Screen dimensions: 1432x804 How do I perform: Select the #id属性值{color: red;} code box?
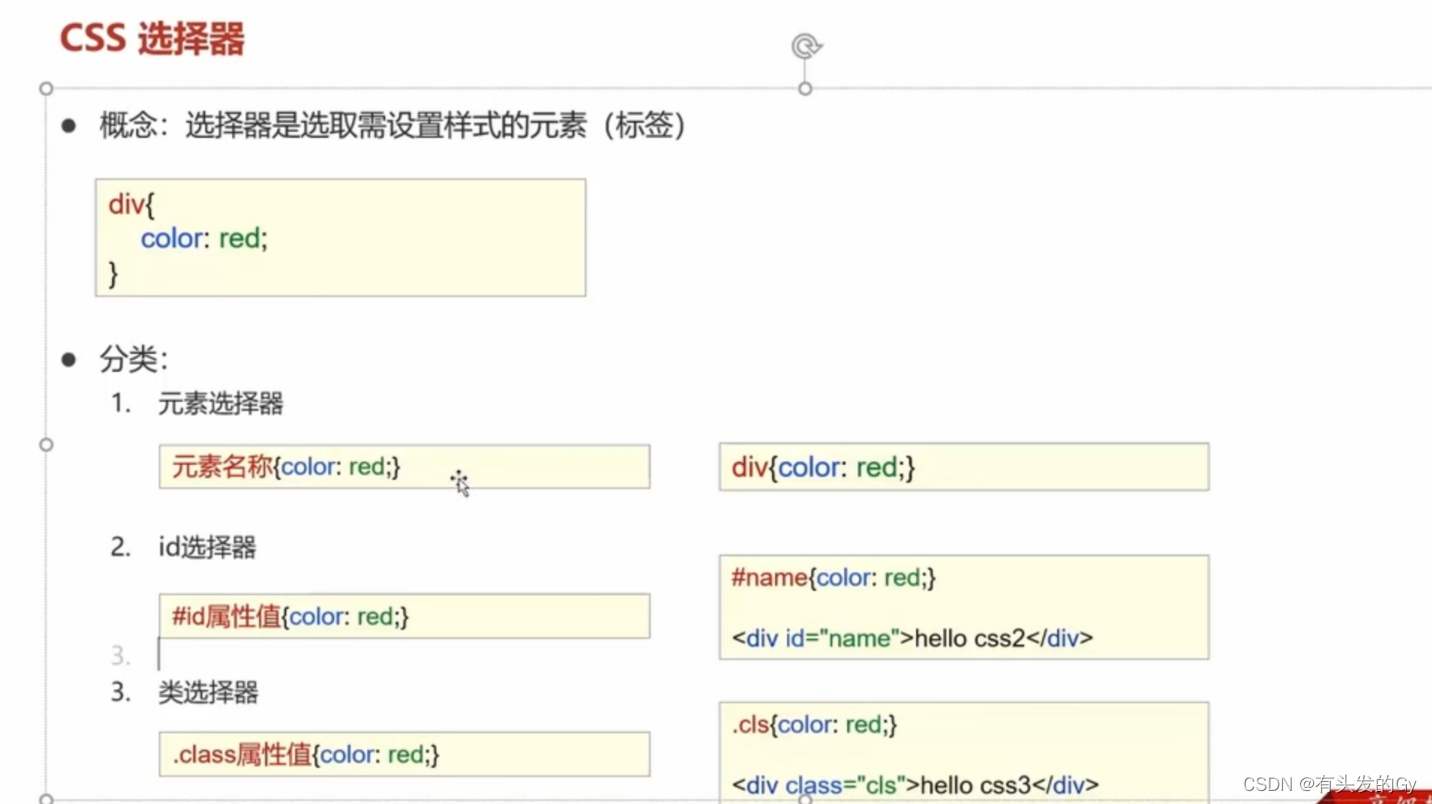coord(404,616)
